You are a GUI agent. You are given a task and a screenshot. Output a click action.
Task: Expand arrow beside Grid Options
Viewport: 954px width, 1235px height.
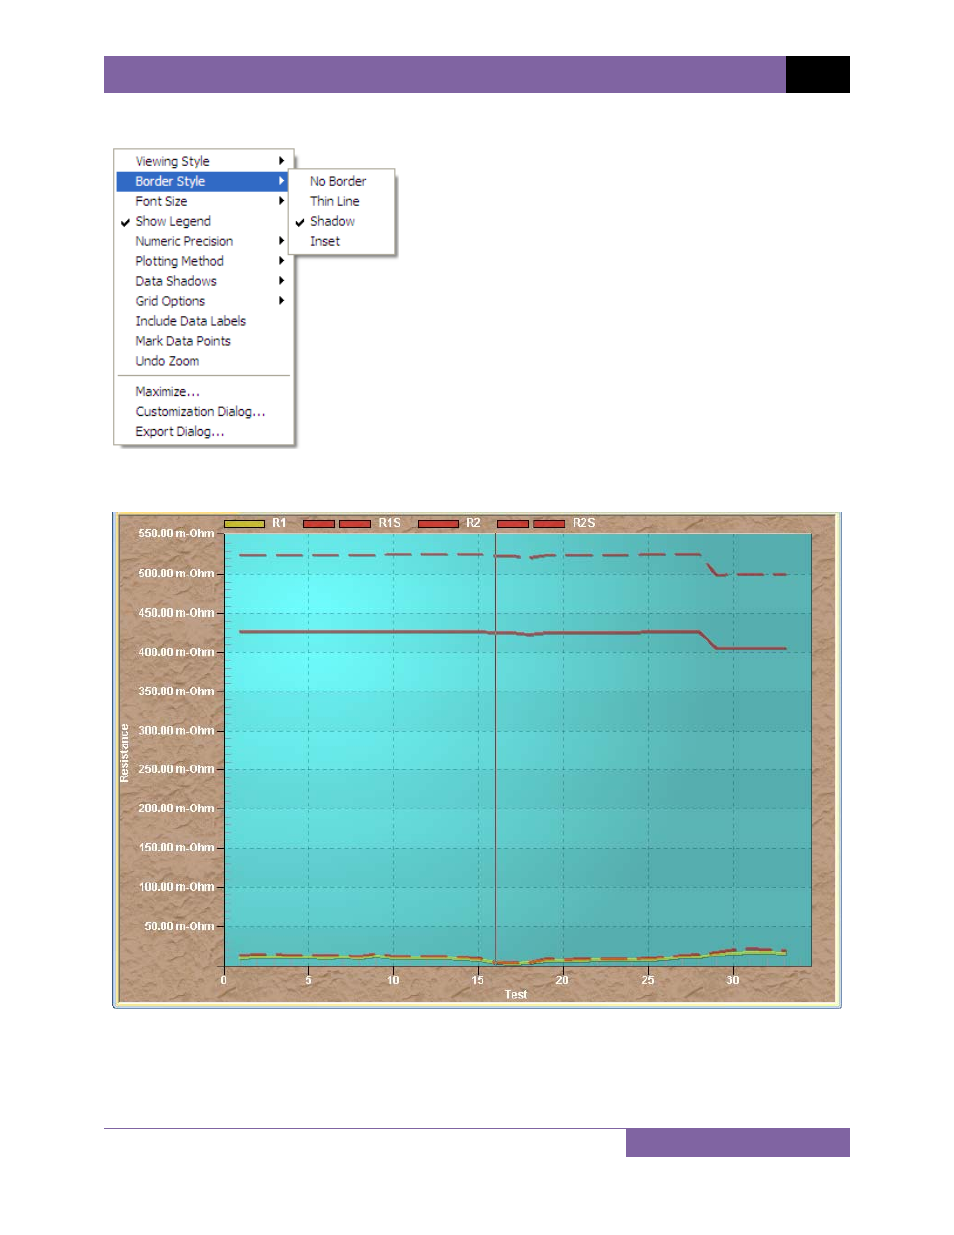tap(281, 301)
